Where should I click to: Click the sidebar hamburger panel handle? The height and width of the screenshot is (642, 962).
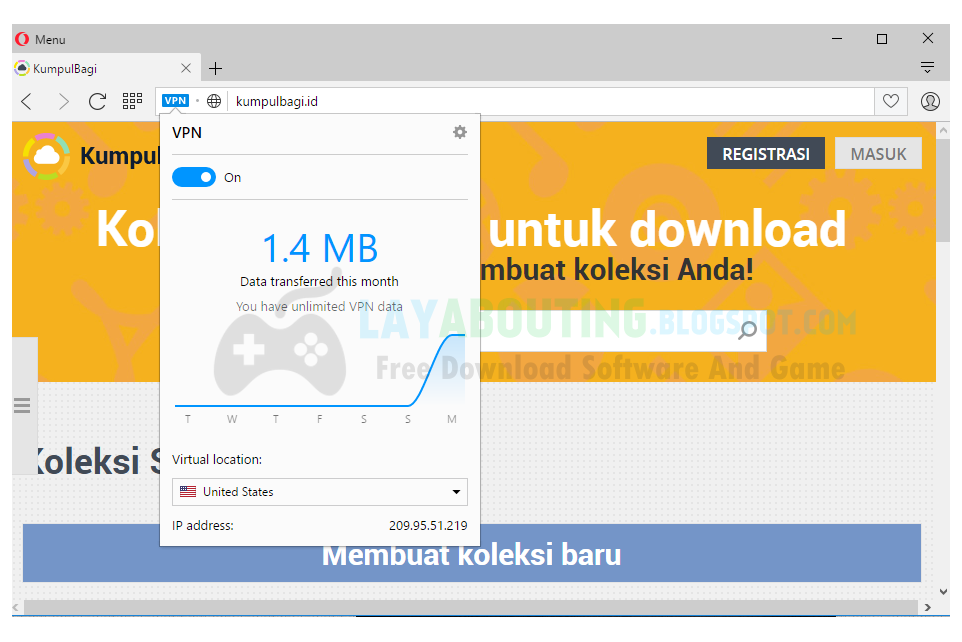(x=22, y=406)
